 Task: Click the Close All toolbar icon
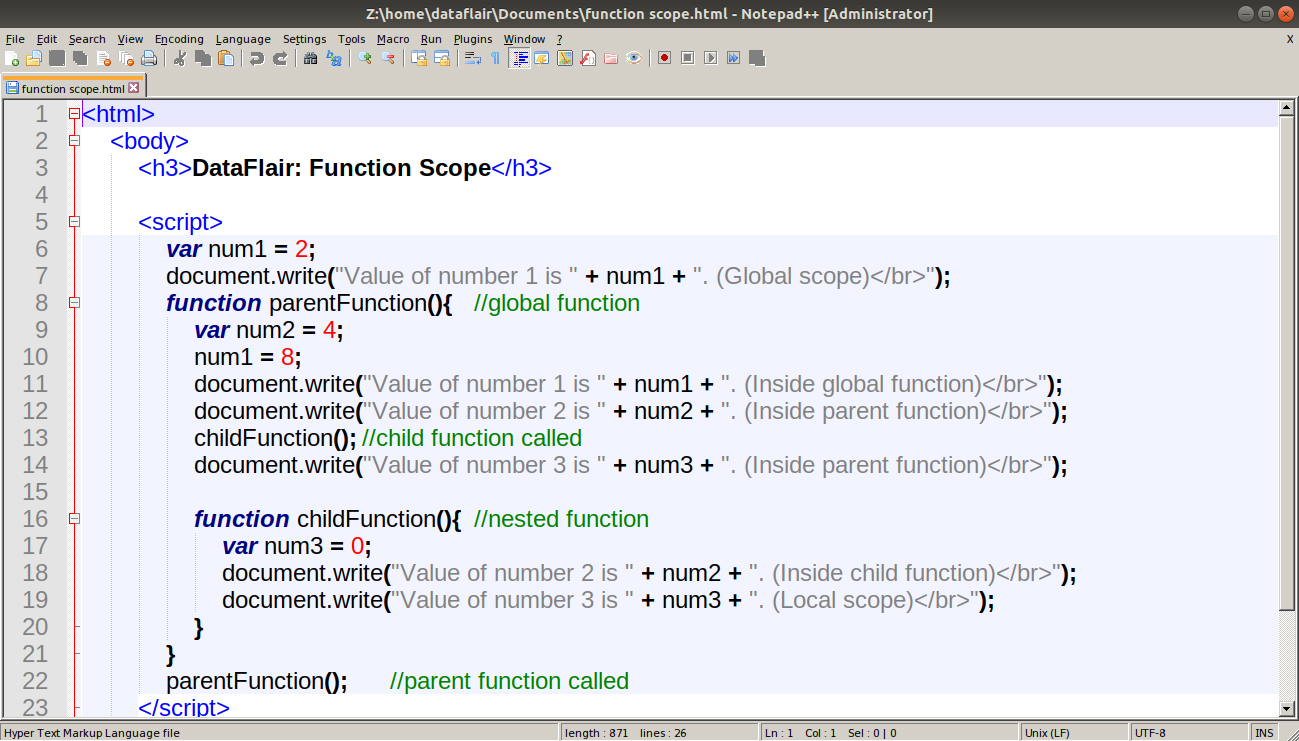click(125, 58)
